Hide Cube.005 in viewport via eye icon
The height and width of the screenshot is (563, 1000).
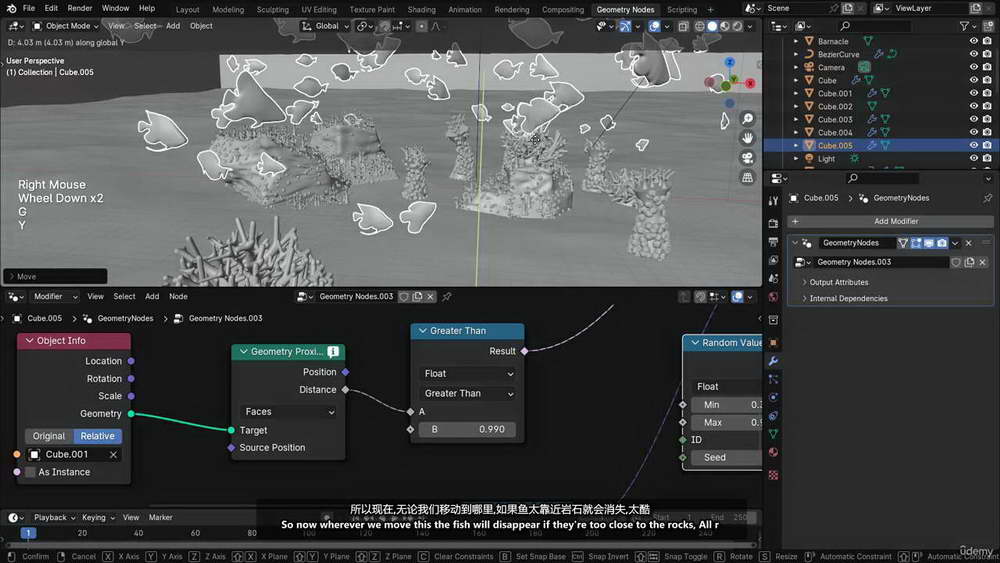pos(973,145)
